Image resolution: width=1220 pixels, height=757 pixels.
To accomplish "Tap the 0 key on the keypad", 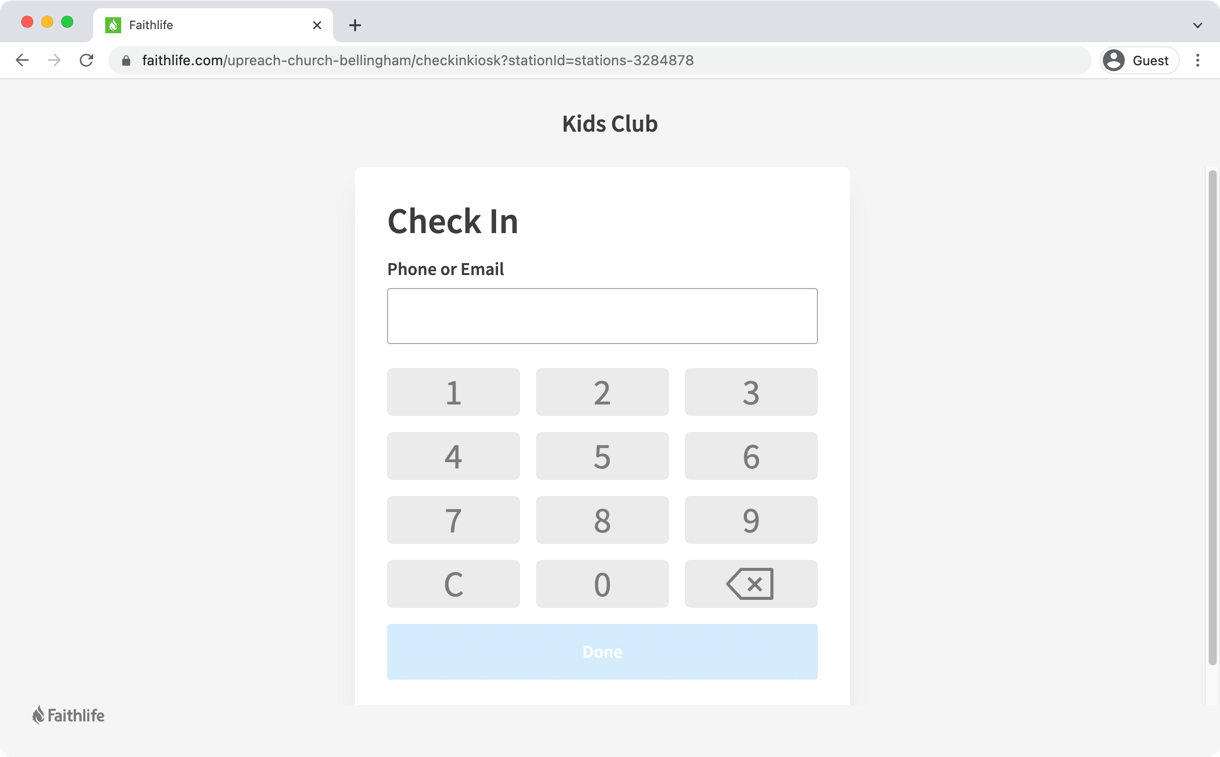I will pyautogui.click(x=602, y=584).
